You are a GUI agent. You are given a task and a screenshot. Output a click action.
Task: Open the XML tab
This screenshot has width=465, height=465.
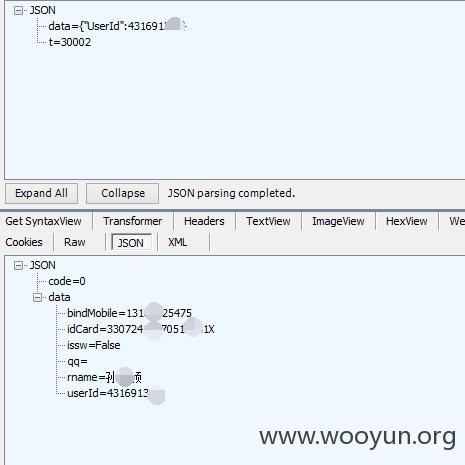coord(178,242)
